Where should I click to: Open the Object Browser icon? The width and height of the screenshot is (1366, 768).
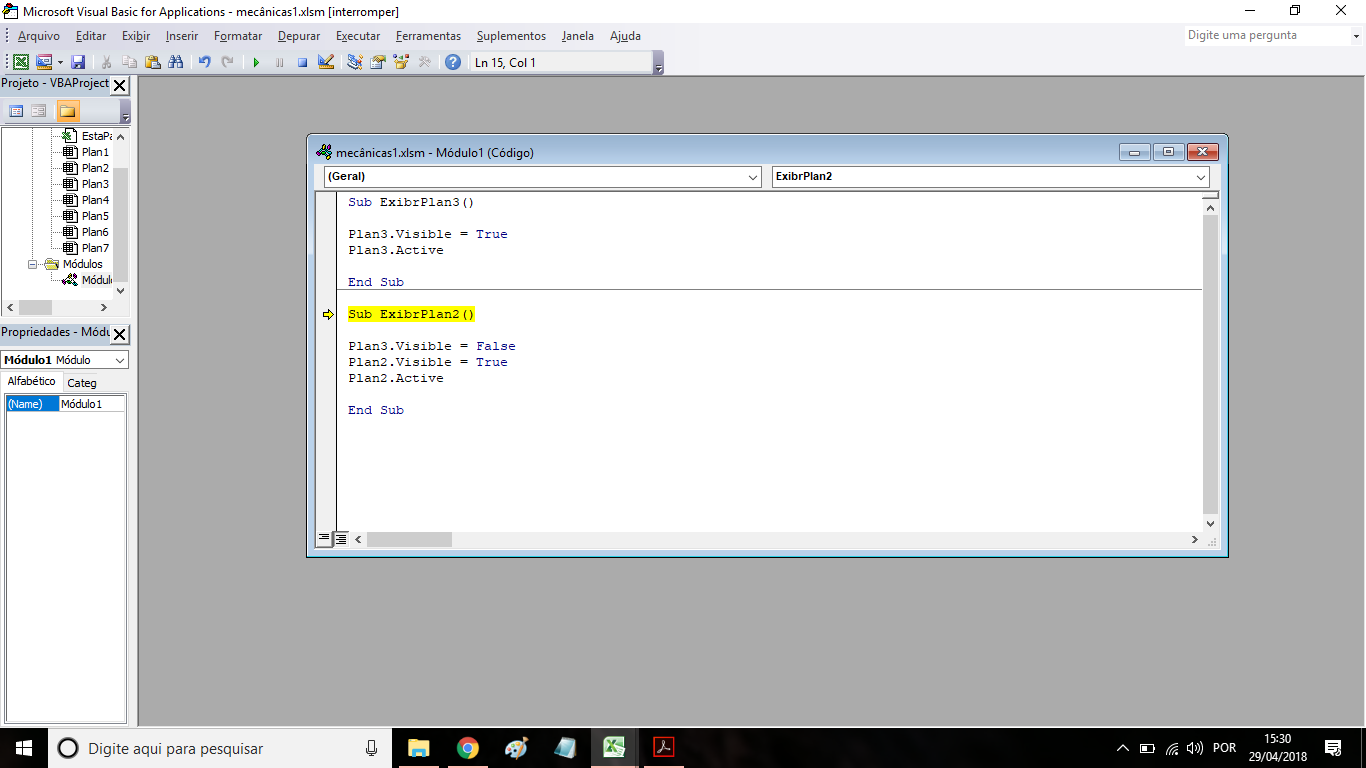pyautogui.click(x=401, y=62)
